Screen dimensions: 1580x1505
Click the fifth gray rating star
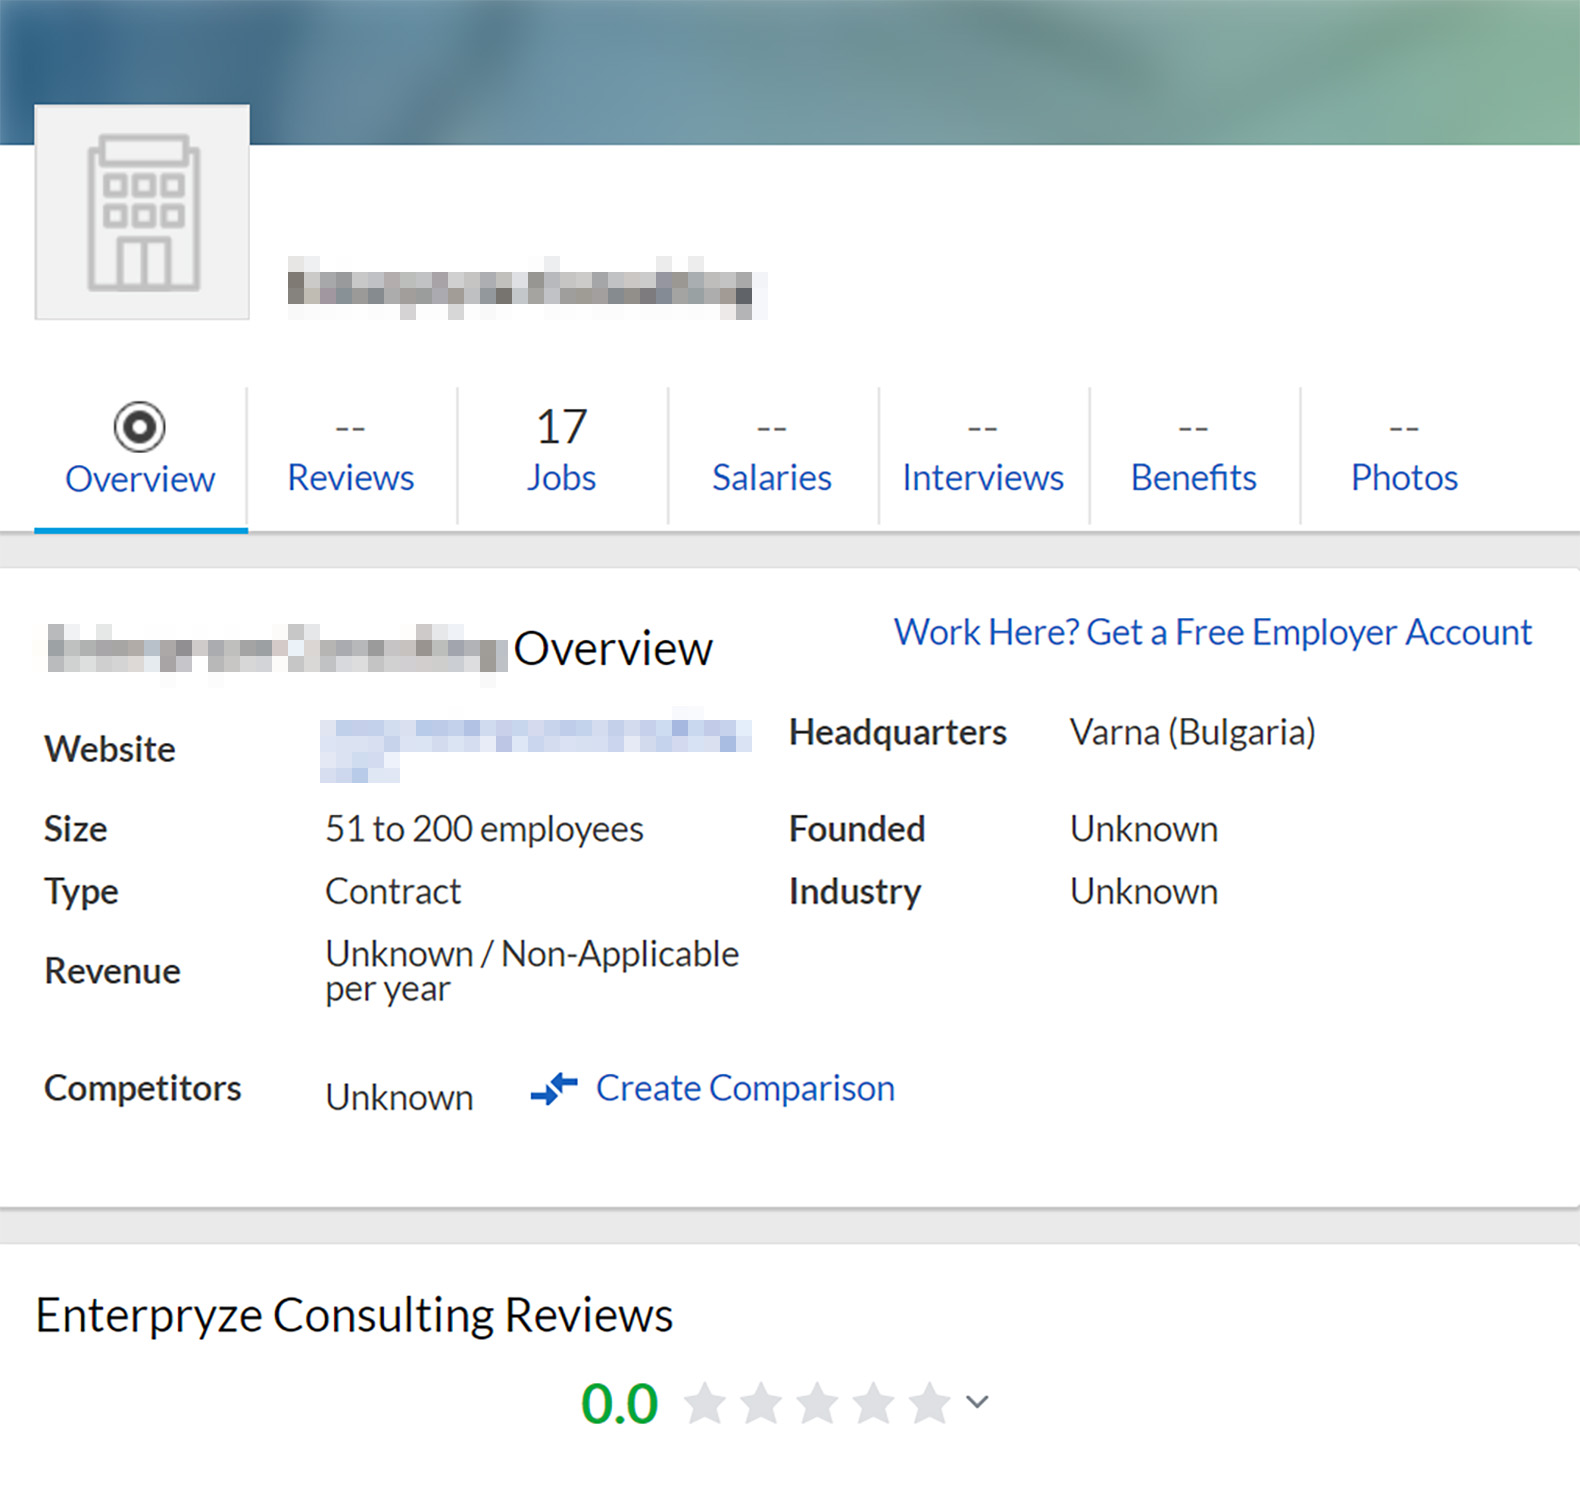[929, 1402]
